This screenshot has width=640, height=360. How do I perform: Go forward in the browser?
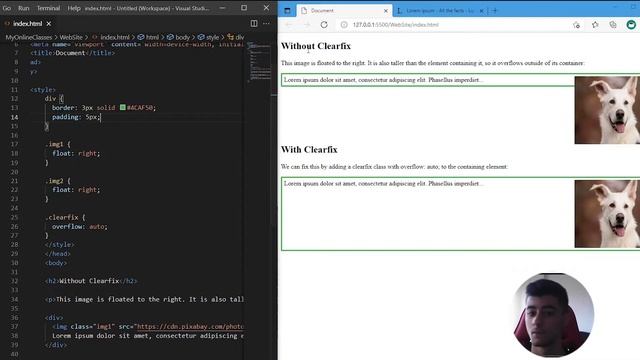[307, 24]
